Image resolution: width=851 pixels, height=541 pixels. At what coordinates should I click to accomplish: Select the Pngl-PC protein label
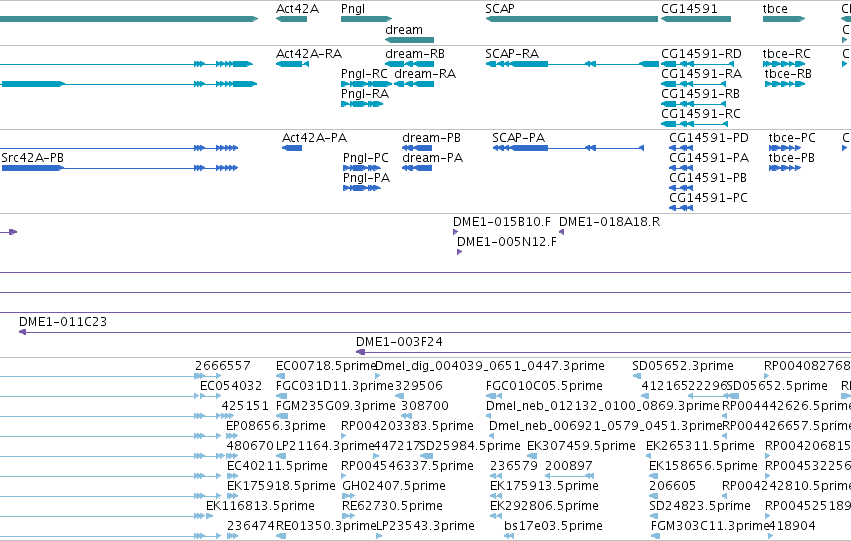(x=366, y=158)
